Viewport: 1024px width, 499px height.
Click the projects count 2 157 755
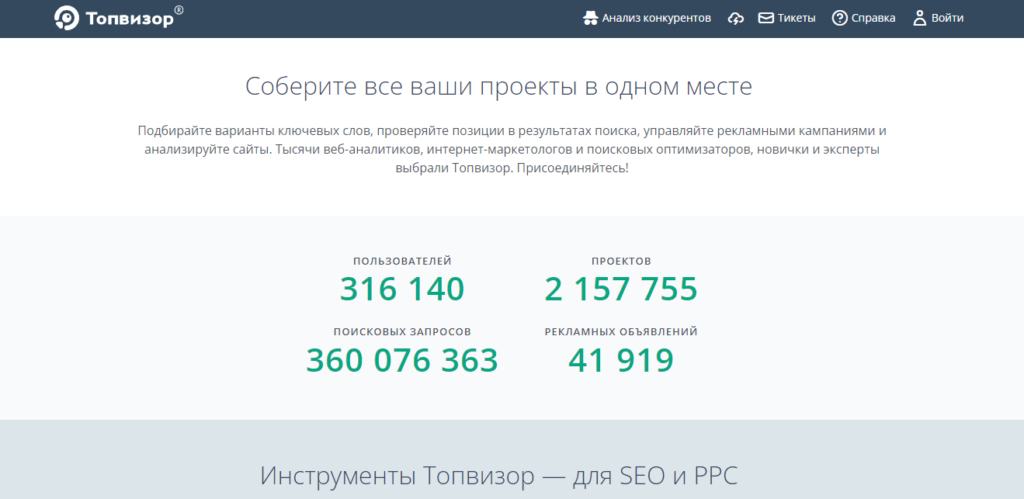tap(621, 289)
